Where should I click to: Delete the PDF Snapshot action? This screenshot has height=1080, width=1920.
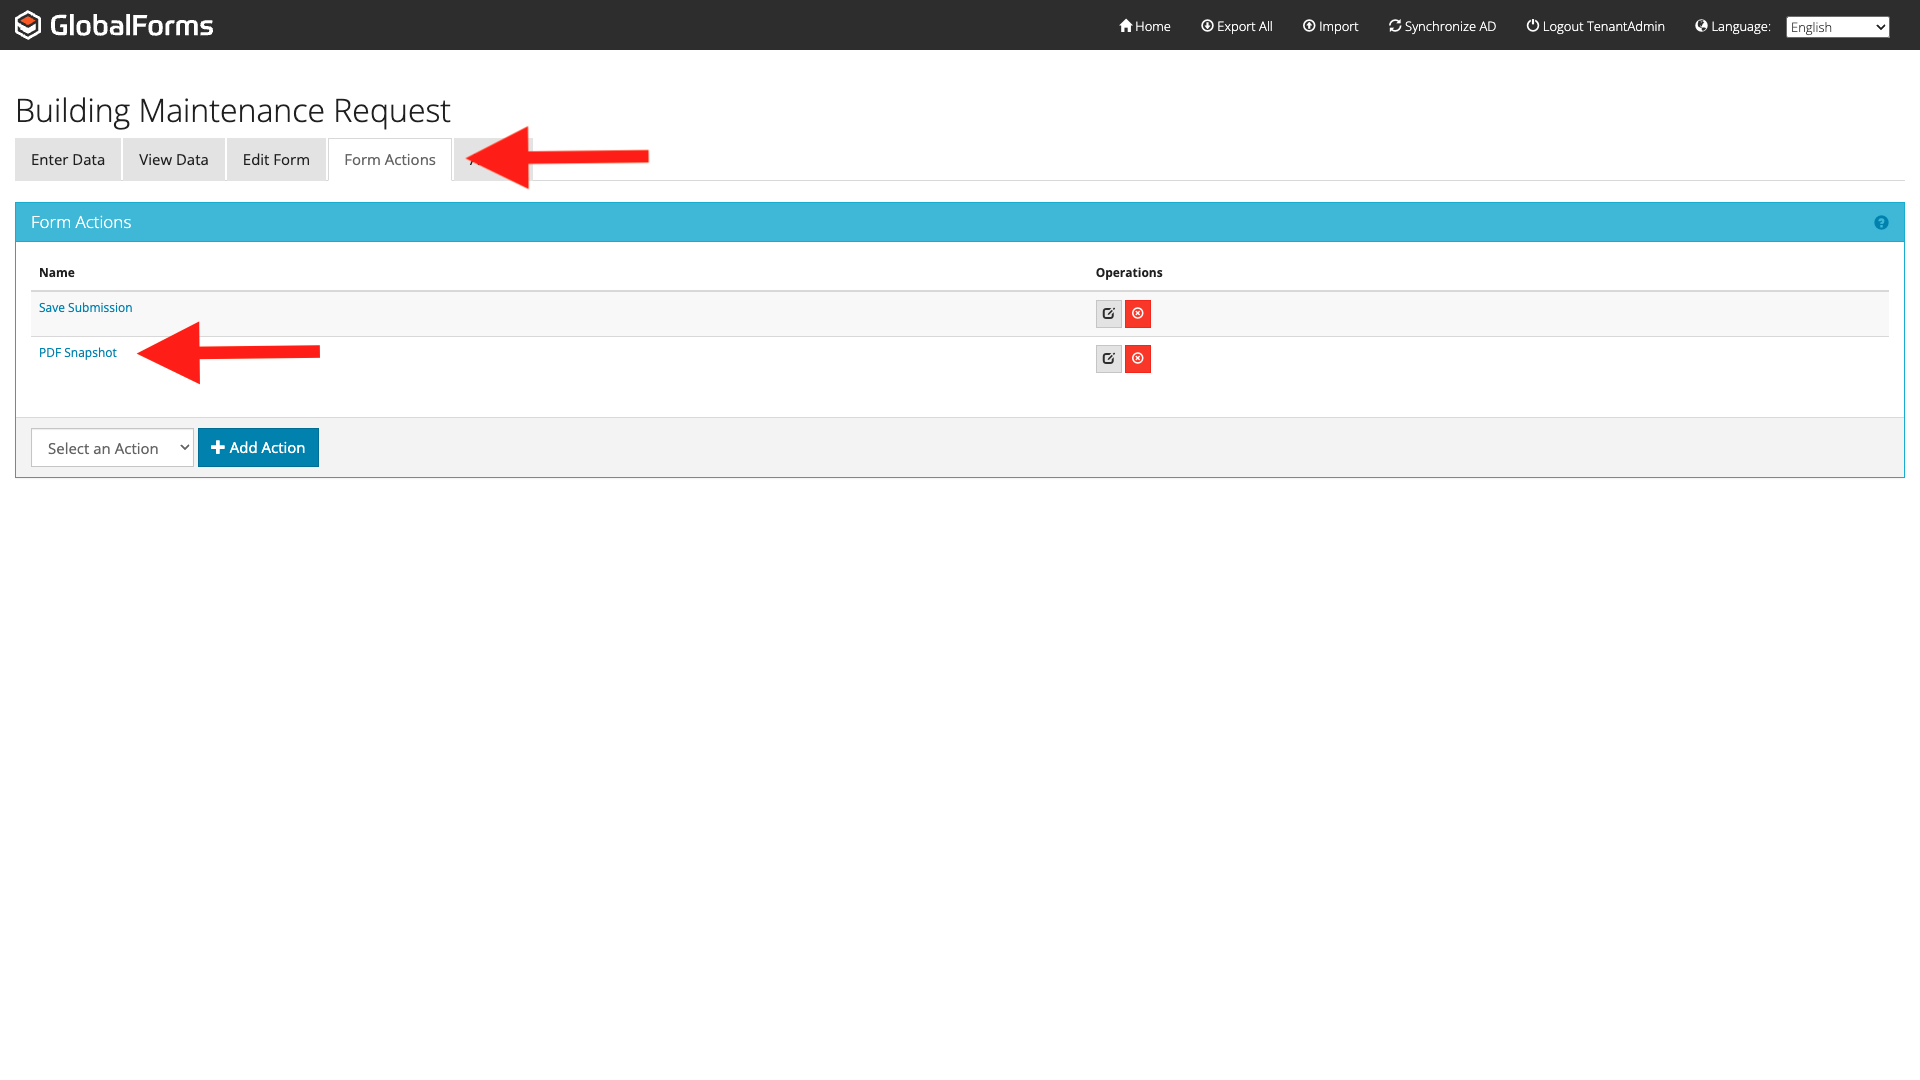[x=1138, y=359]
